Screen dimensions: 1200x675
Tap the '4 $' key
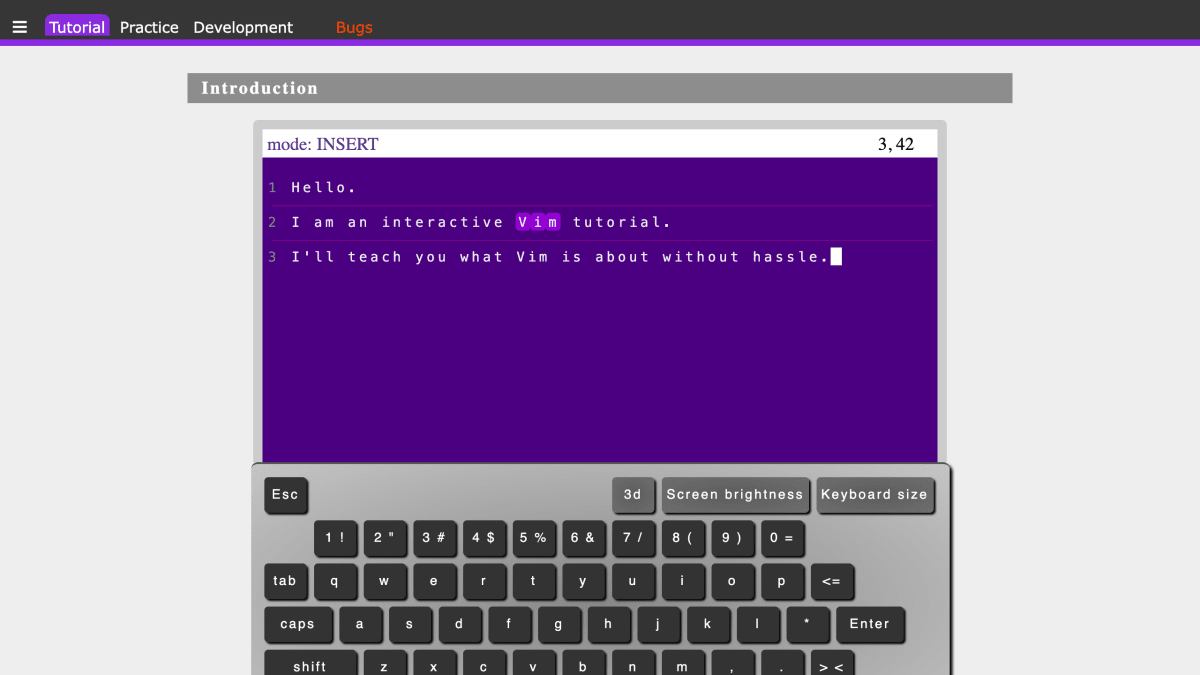pos(484,538)
